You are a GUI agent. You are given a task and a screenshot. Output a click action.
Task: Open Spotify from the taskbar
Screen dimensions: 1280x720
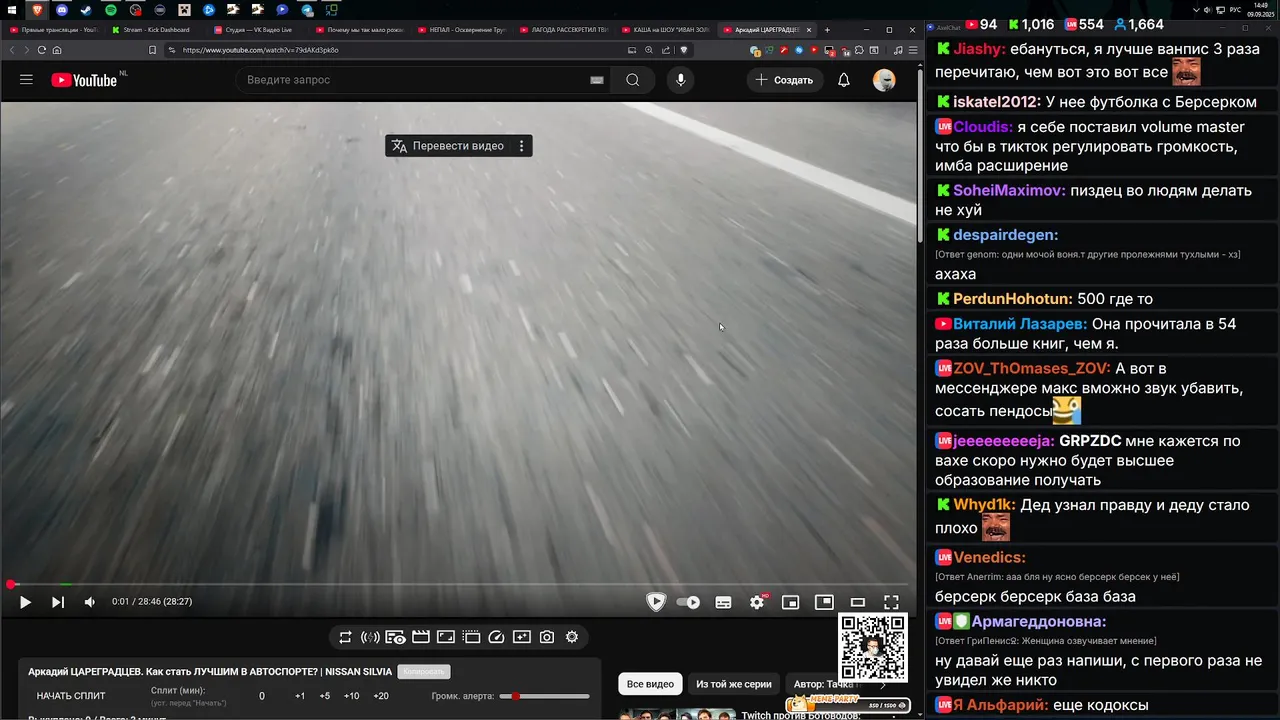pos(111,10)
